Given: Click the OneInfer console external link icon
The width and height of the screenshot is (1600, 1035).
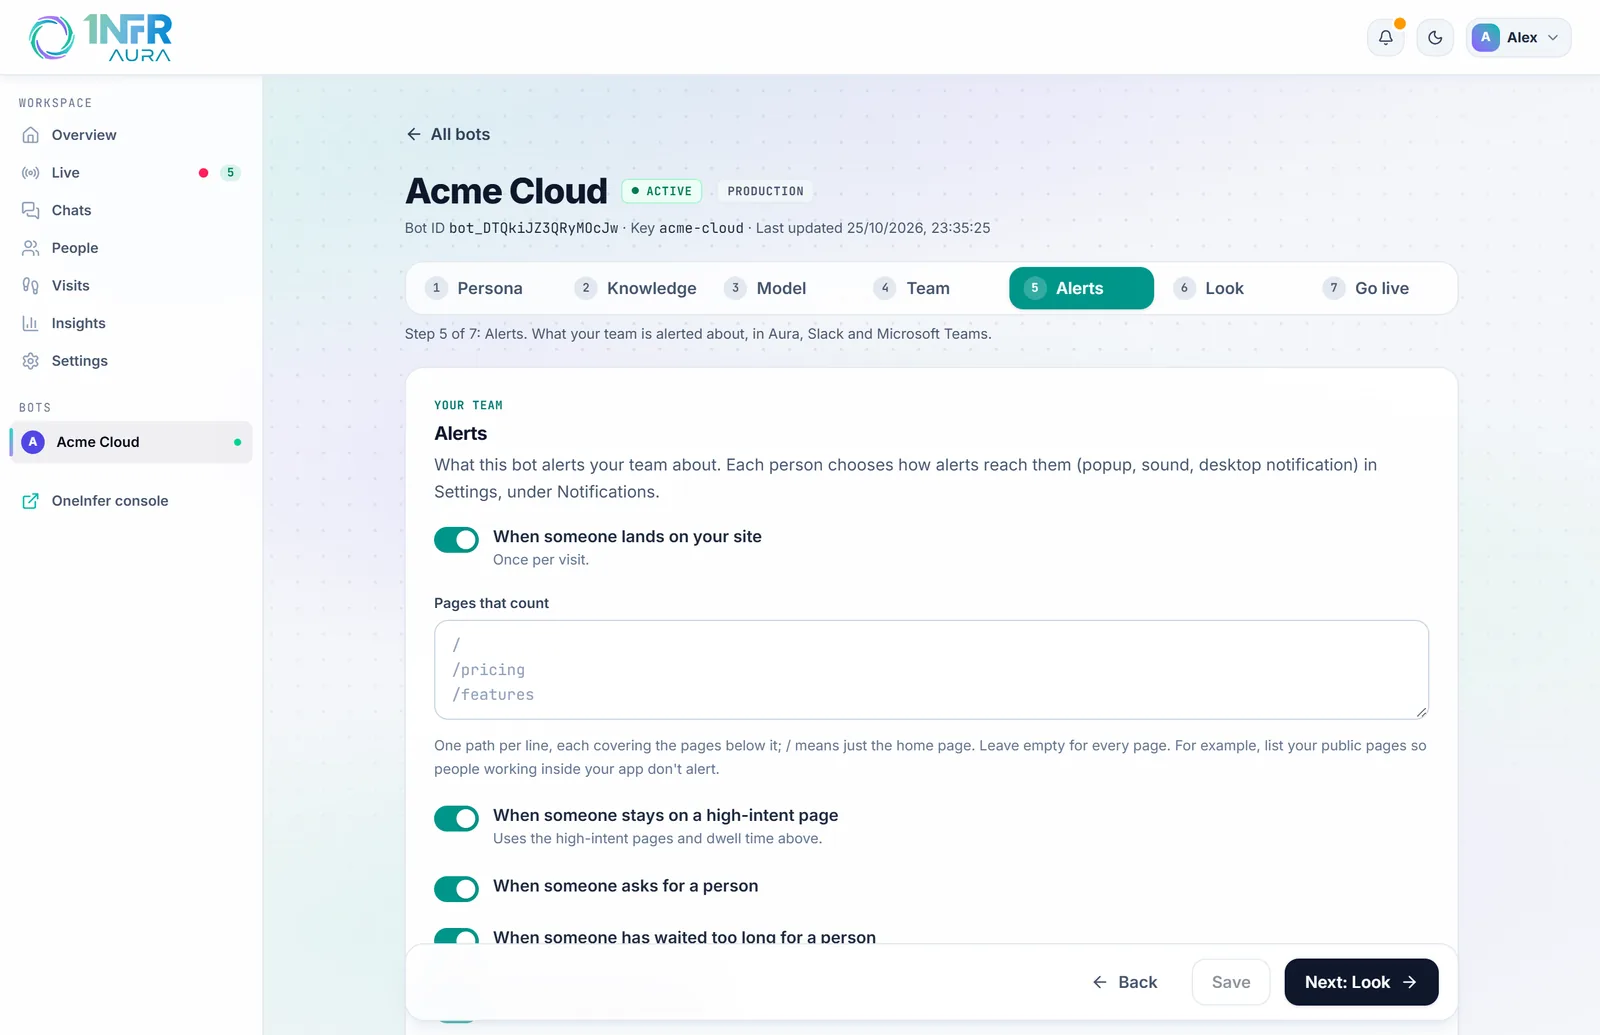Looking at the screenshot, I should [31, 501].
